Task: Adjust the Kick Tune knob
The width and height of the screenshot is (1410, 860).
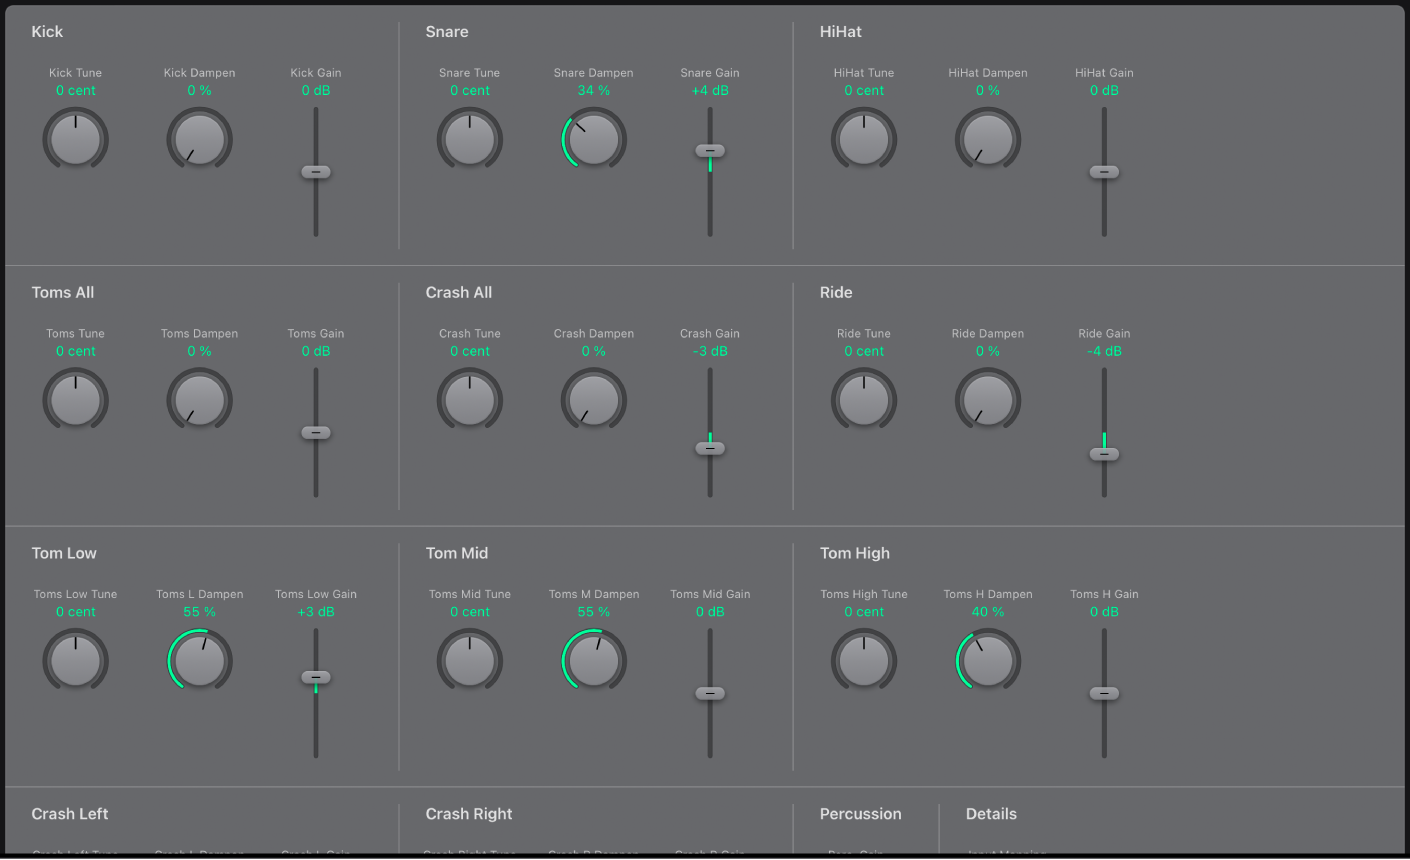Action: click(x=75, y=138)
